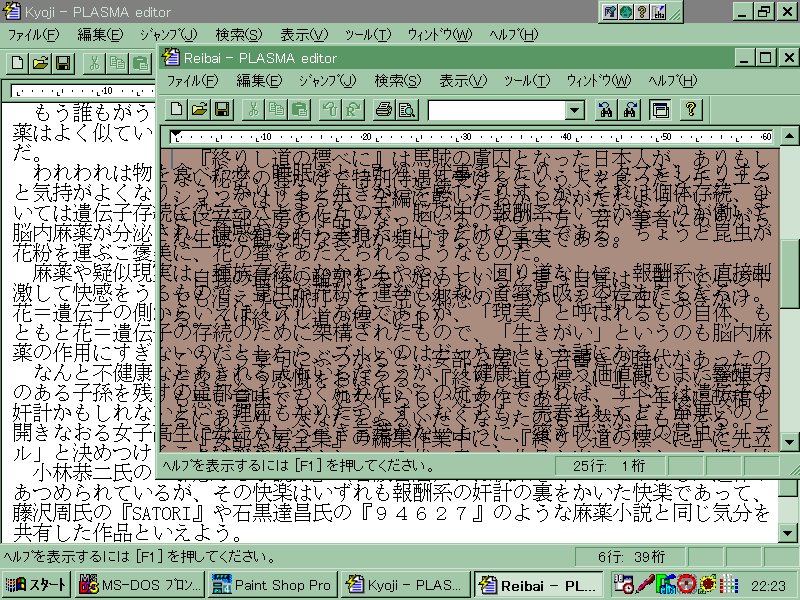The height and width of the screenshot is (600, 800).
Task: Open 表示(V) menu in Kyoji window
Action: 304,35
